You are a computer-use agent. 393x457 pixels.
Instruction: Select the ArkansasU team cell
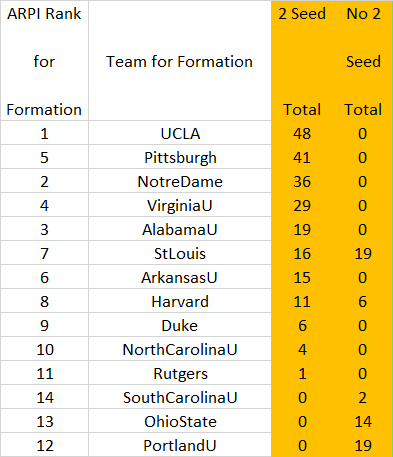[x=180, y=277]
